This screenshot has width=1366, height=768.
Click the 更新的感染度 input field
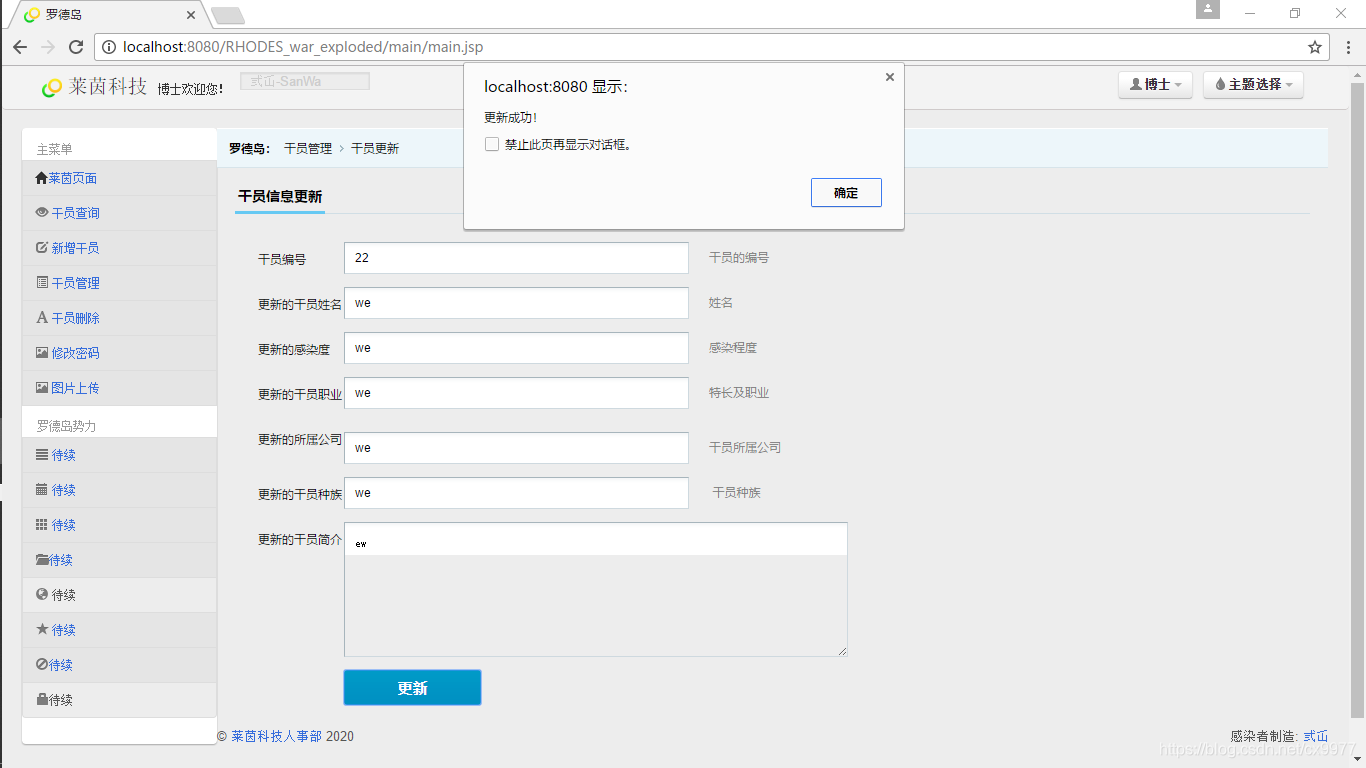click(x=516, y=348)
